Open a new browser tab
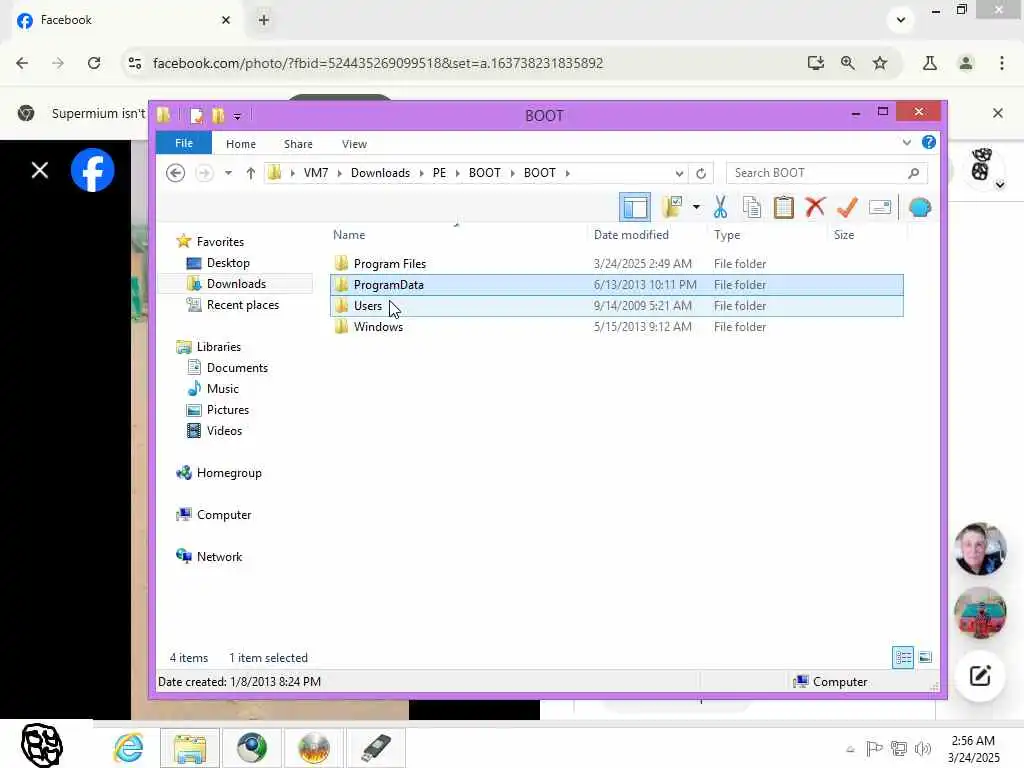This screenshot has height=768, width=1024. coord(263,20)
